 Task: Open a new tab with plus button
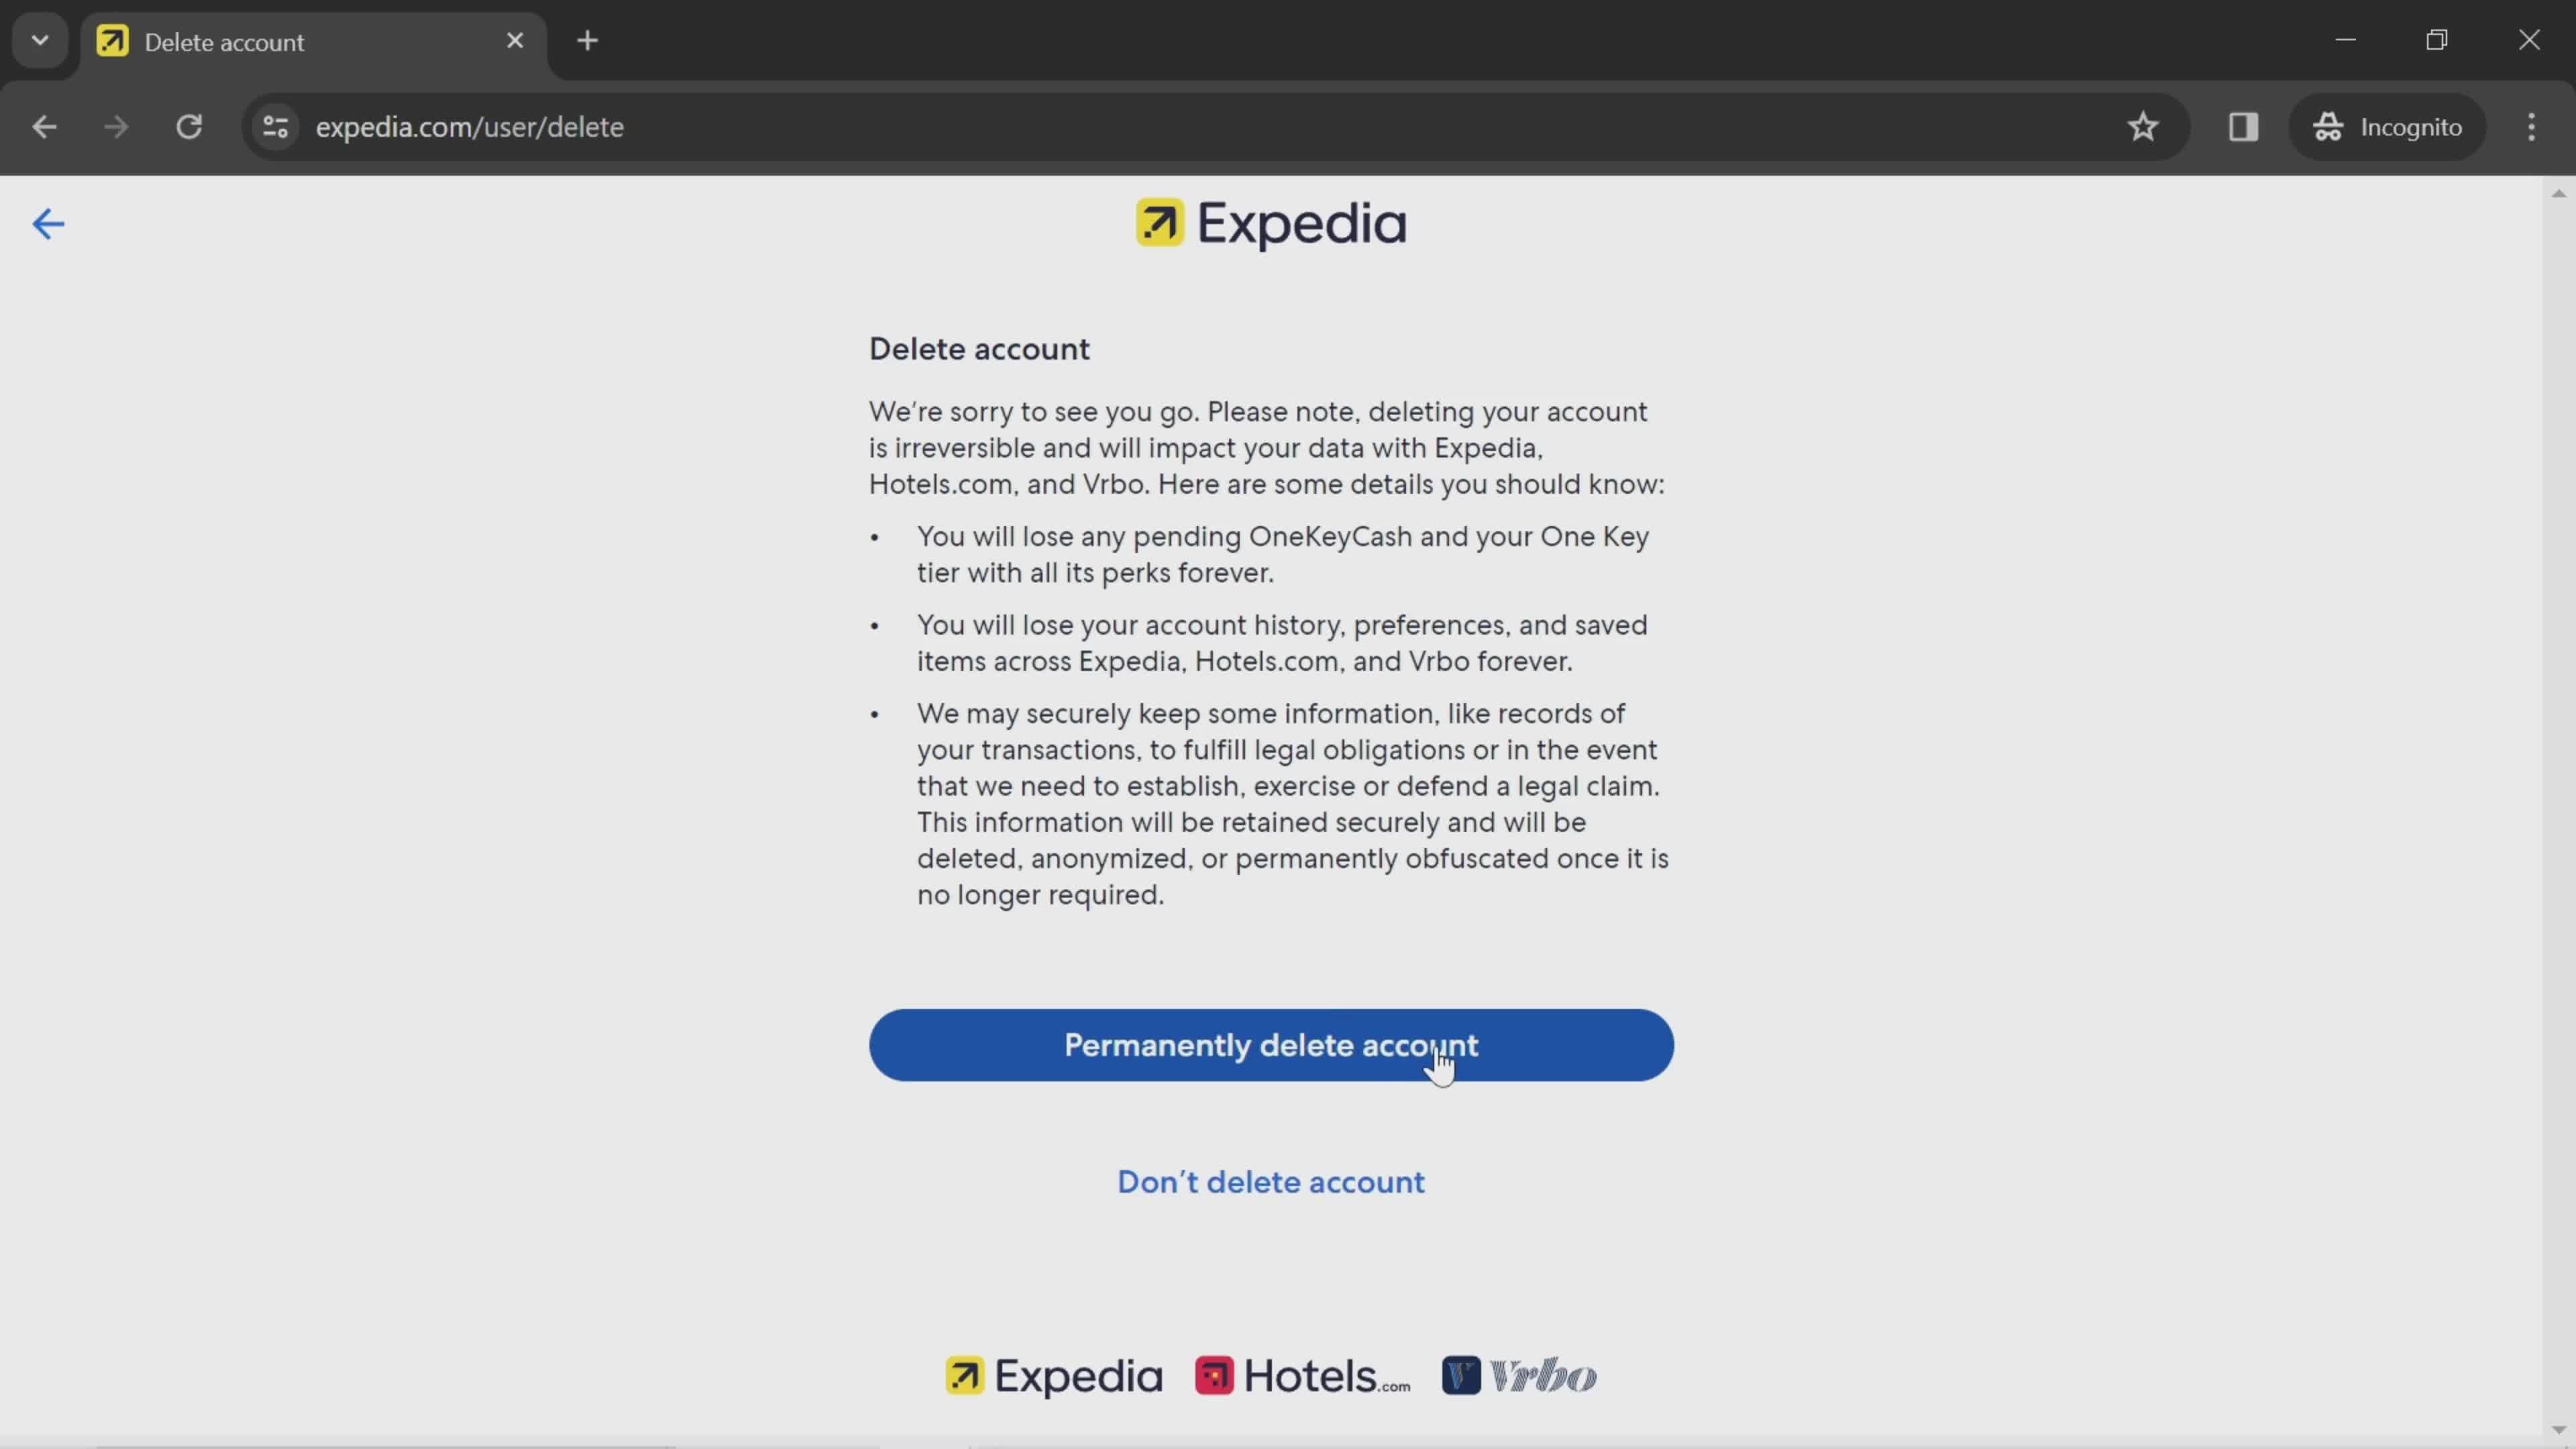pos(588,41)
